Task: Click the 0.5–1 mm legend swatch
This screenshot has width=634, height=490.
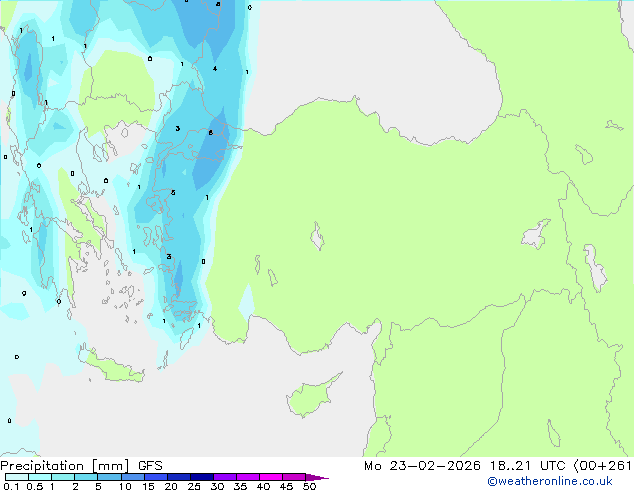Action: (x=40, y=477)
